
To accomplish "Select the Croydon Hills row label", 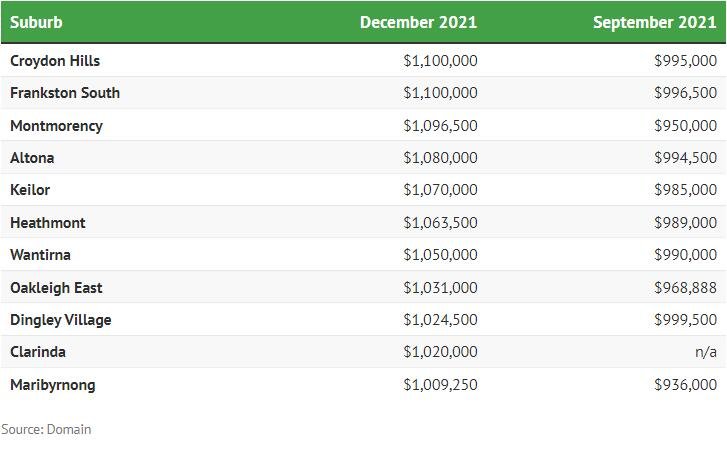I will click(x=55, y=61).
